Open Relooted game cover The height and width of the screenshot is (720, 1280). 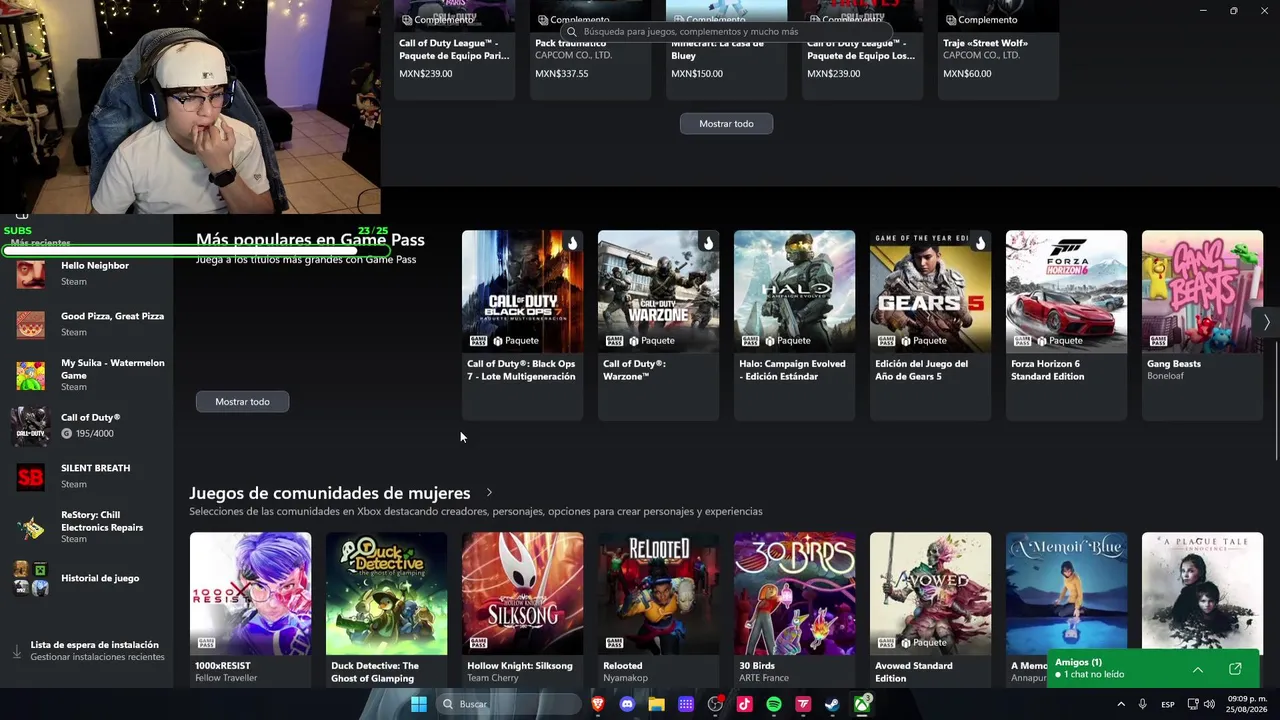[658, 593]
